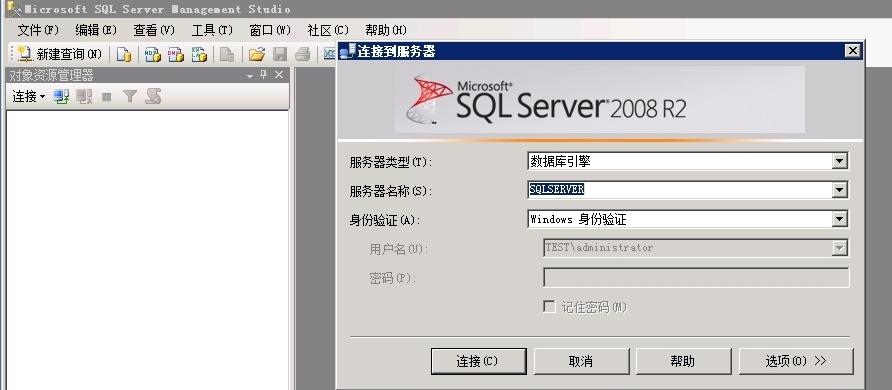Click the open file folder icon

point(257,55)
